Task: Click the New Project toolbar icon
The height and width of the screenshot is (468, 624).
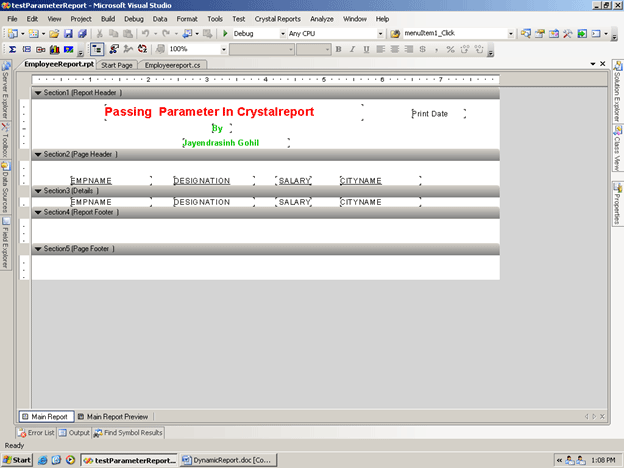Action: coord(13,34)
